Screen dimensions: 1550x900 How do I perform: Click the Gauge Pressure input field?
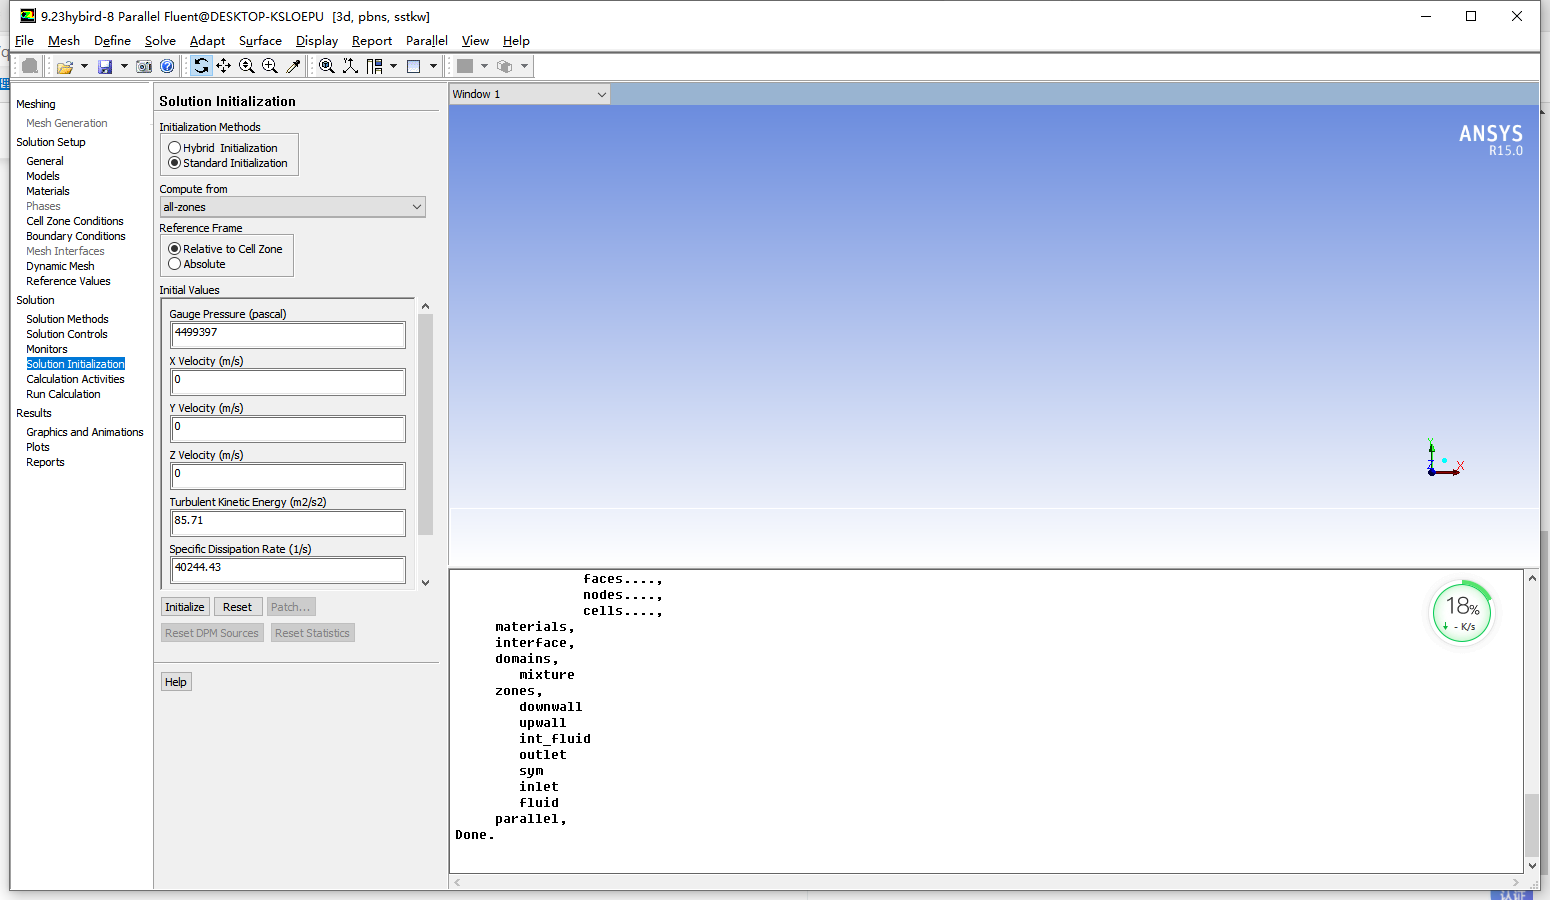tap(288, 334)
